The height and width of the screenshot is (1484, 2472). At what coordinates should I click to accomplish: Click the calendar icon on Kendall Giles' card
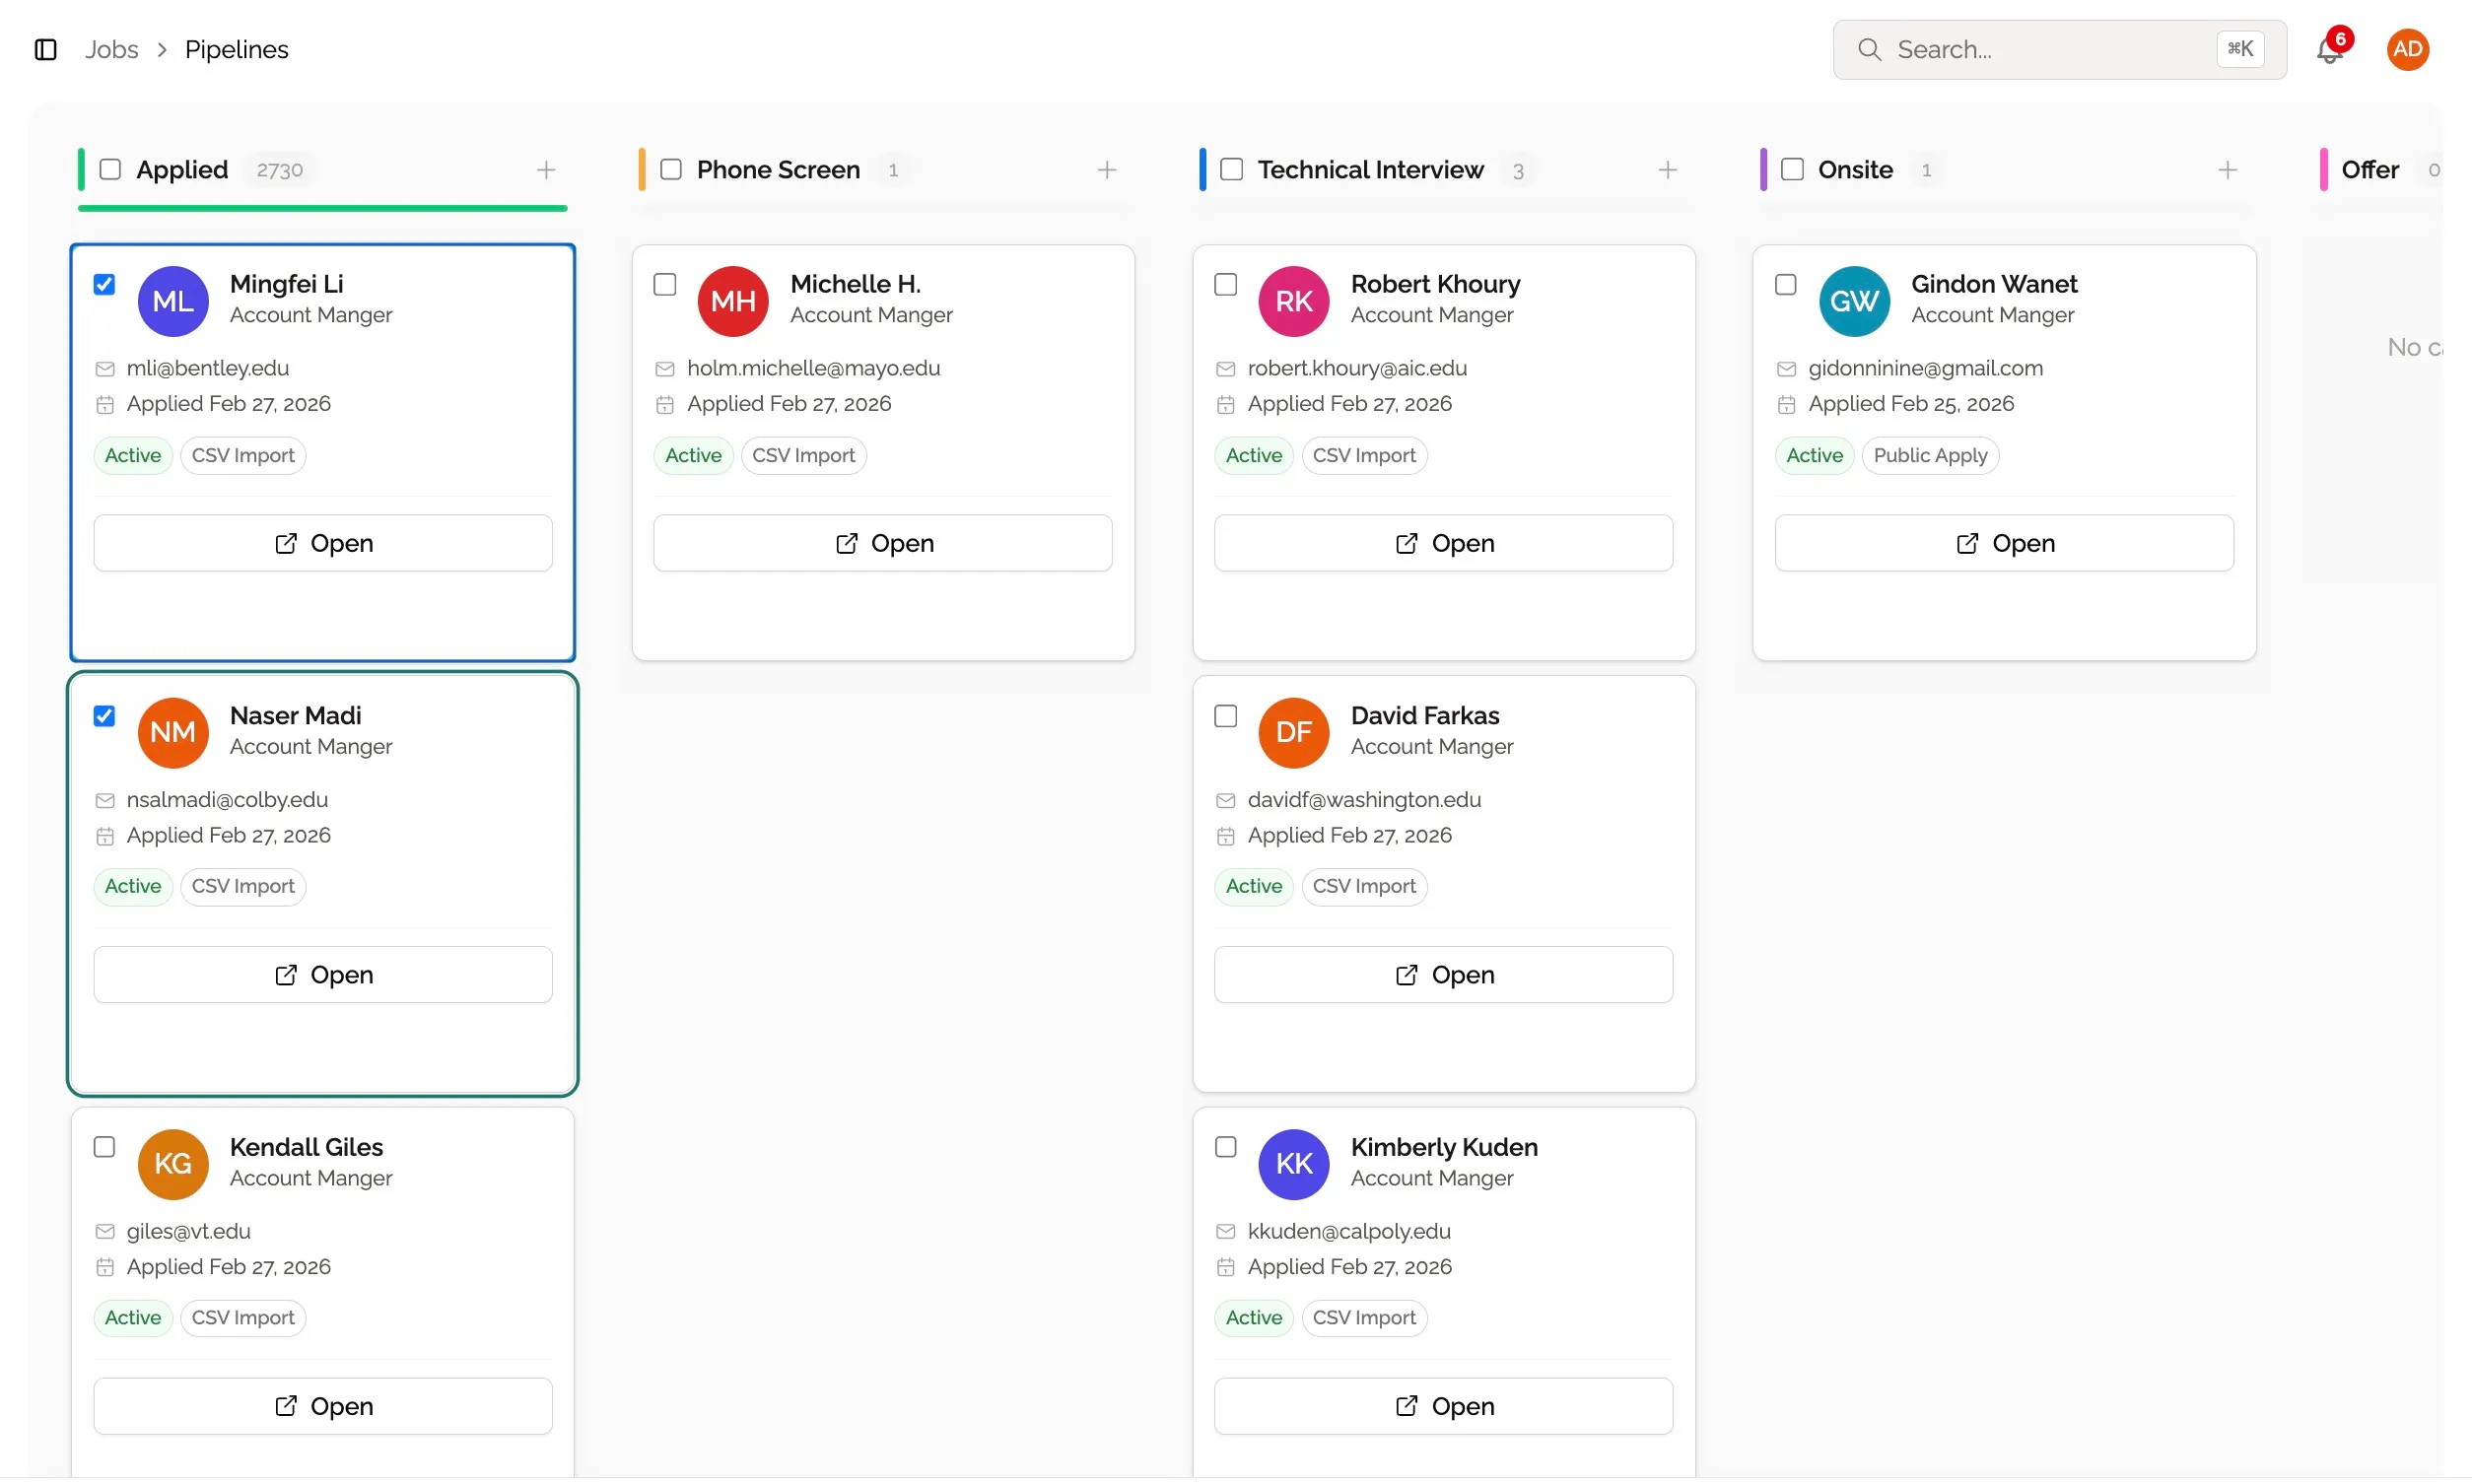click(106, 1266)
